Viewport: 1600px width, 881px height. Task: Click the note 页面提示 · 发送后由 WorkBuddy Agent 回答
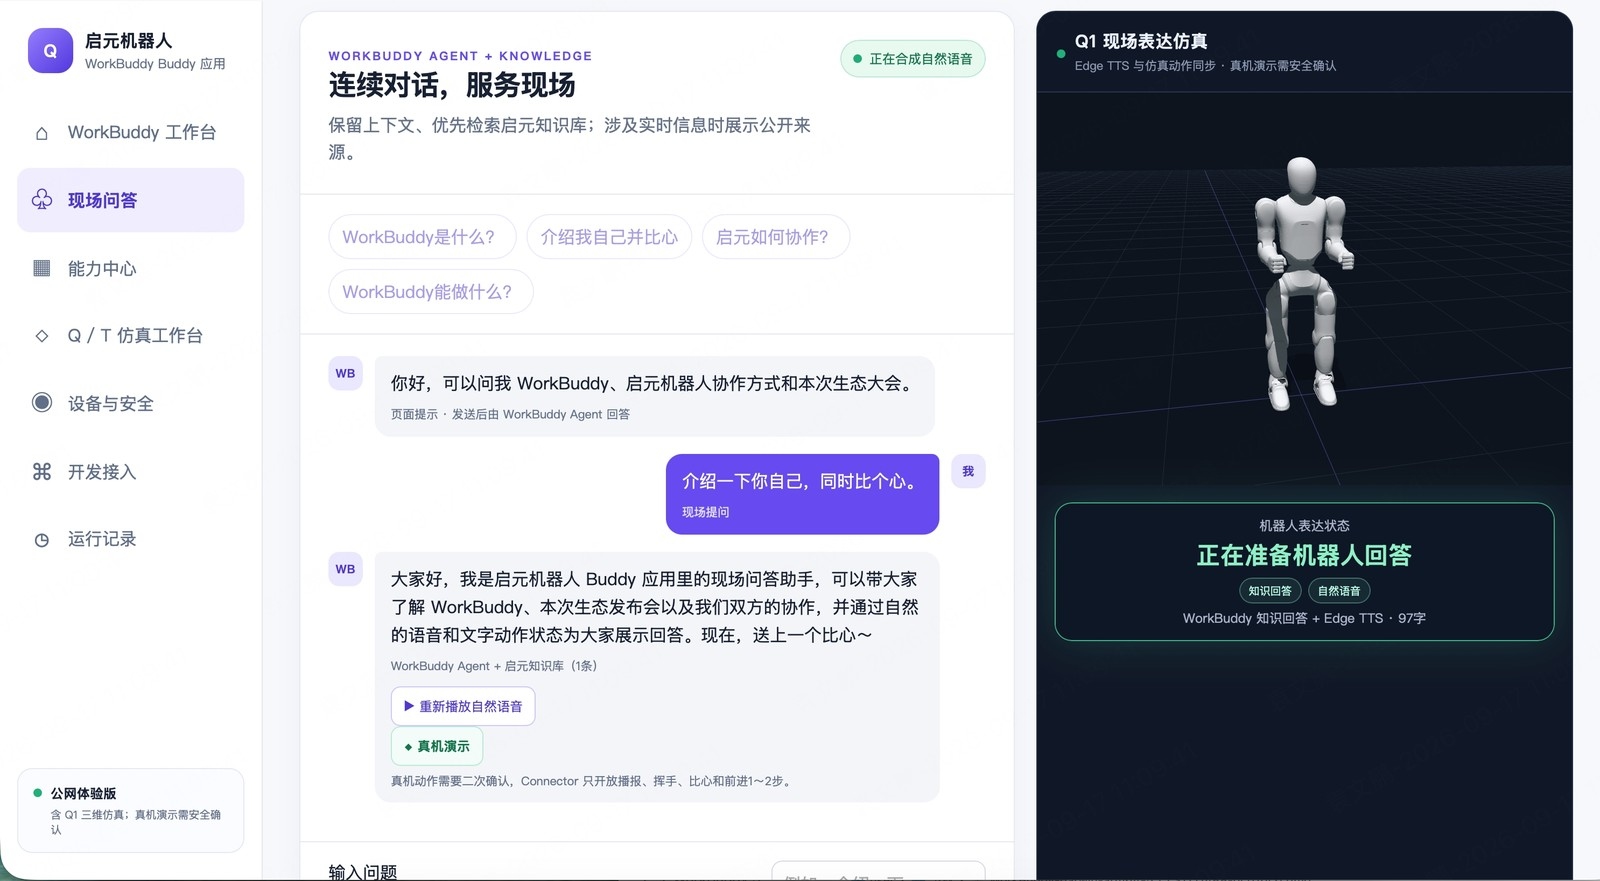pos(510,414)
